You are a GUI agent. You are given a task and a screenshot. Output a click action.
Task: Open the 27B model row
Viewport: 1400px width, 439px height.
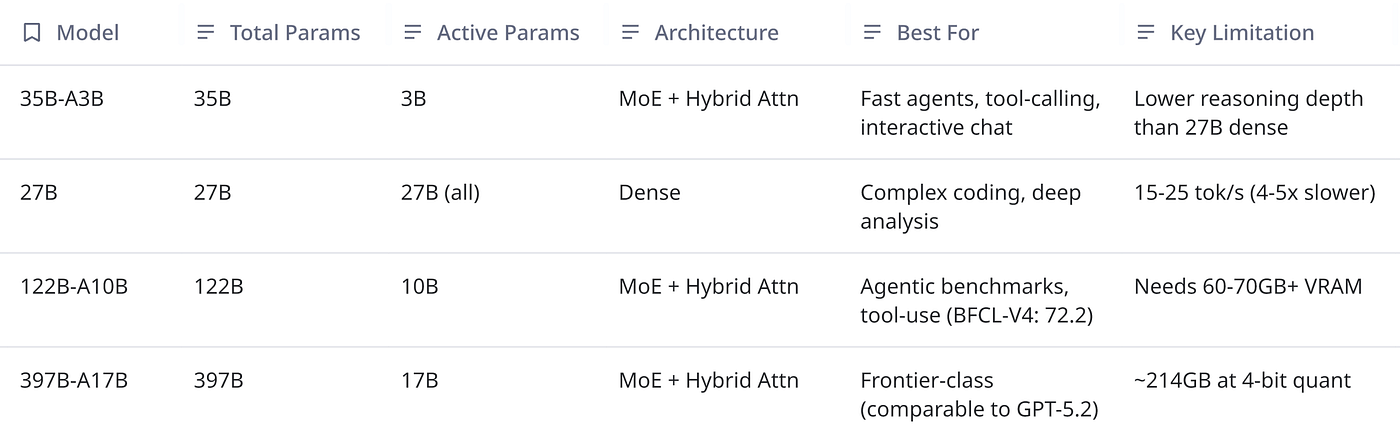700,206
